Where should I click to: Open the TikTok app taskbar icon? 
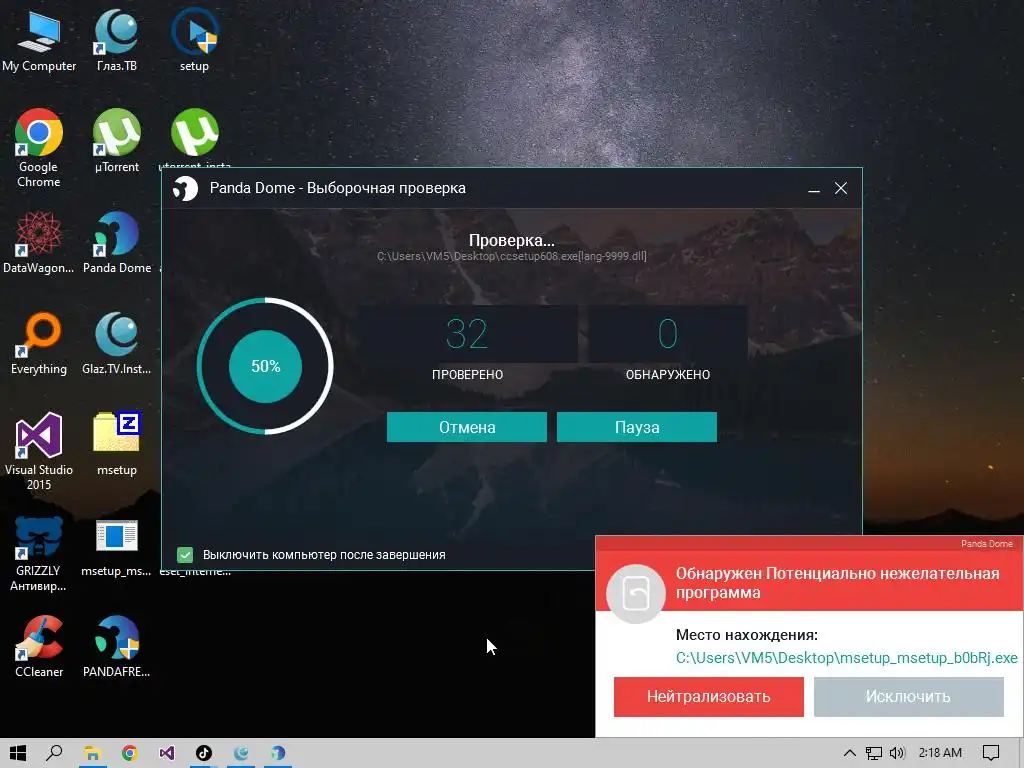pos(204,753)
